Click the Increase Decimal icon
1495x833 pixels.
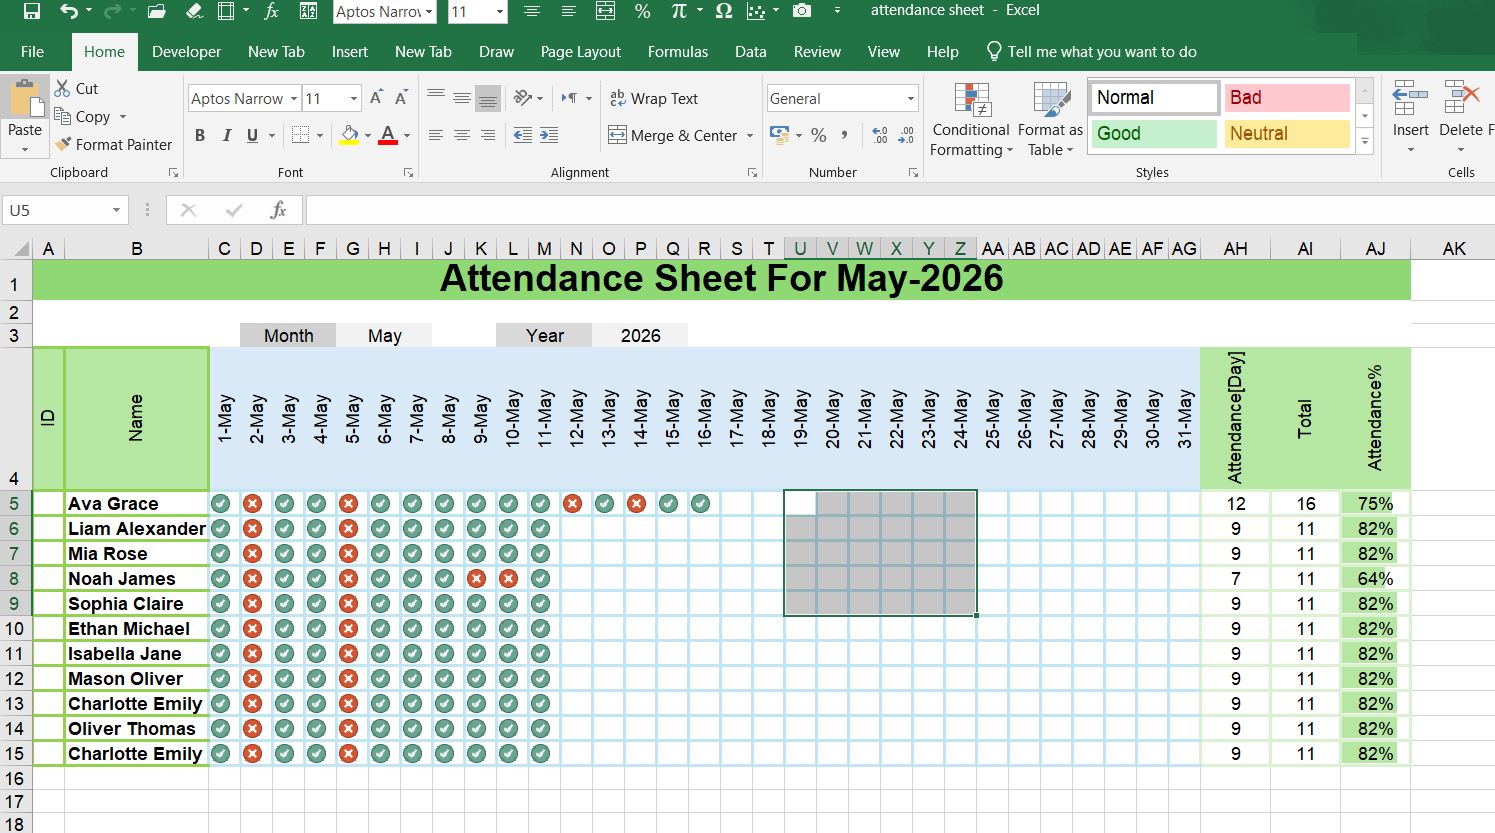tap(880, 135)
